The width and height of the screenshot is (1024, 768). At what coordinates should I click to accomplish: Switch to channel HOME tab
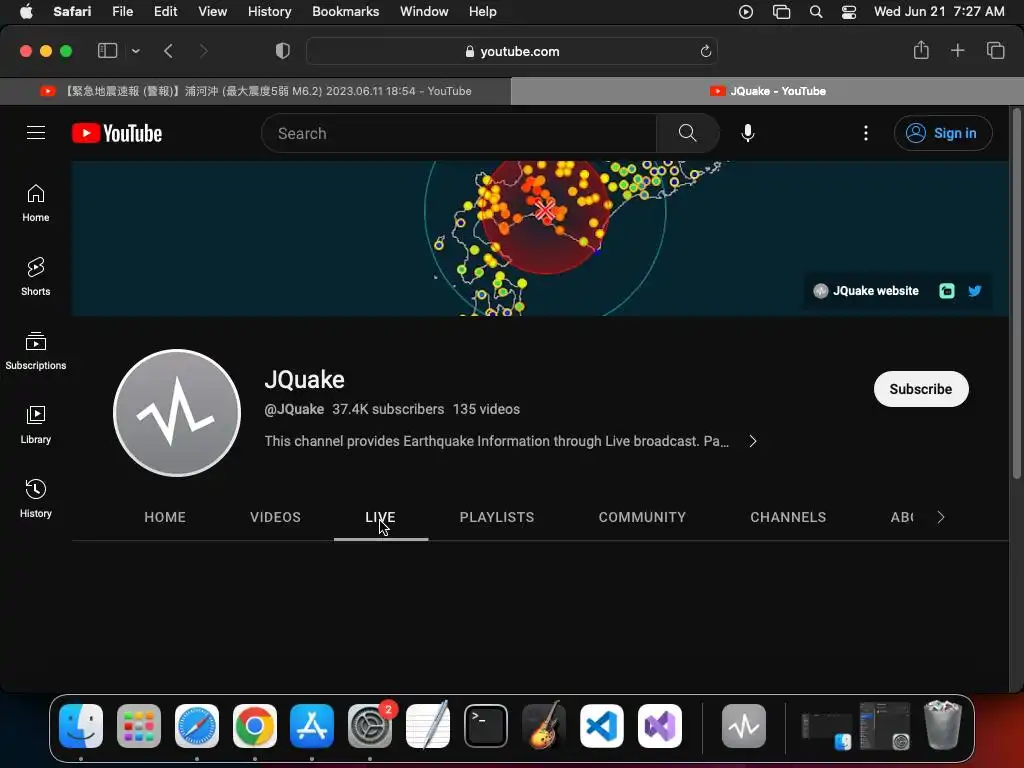click(165, 517)
